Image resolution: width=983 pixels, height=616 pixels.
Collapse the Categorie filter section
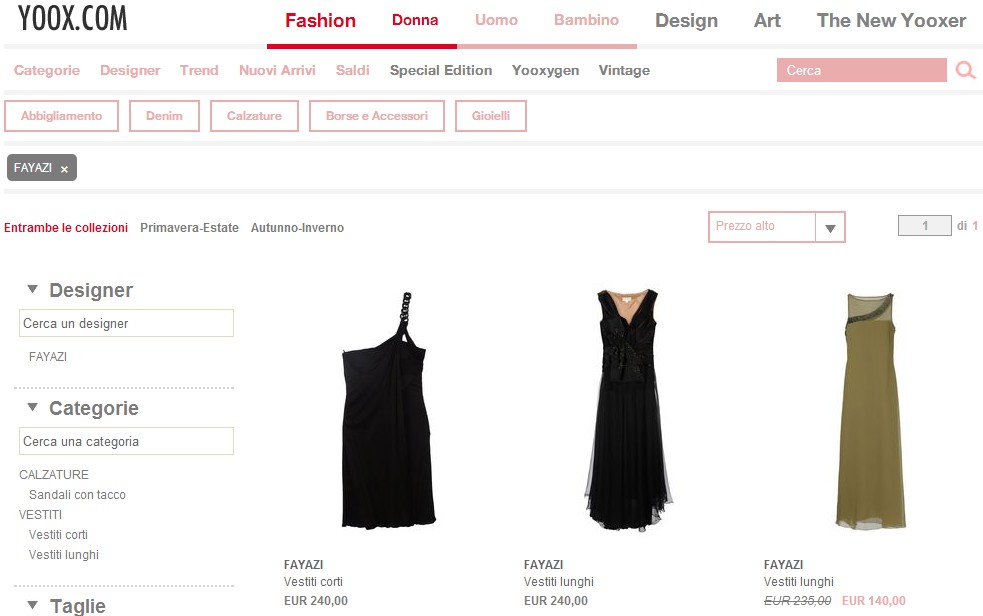pyautogui.click(x=33, y=407)
